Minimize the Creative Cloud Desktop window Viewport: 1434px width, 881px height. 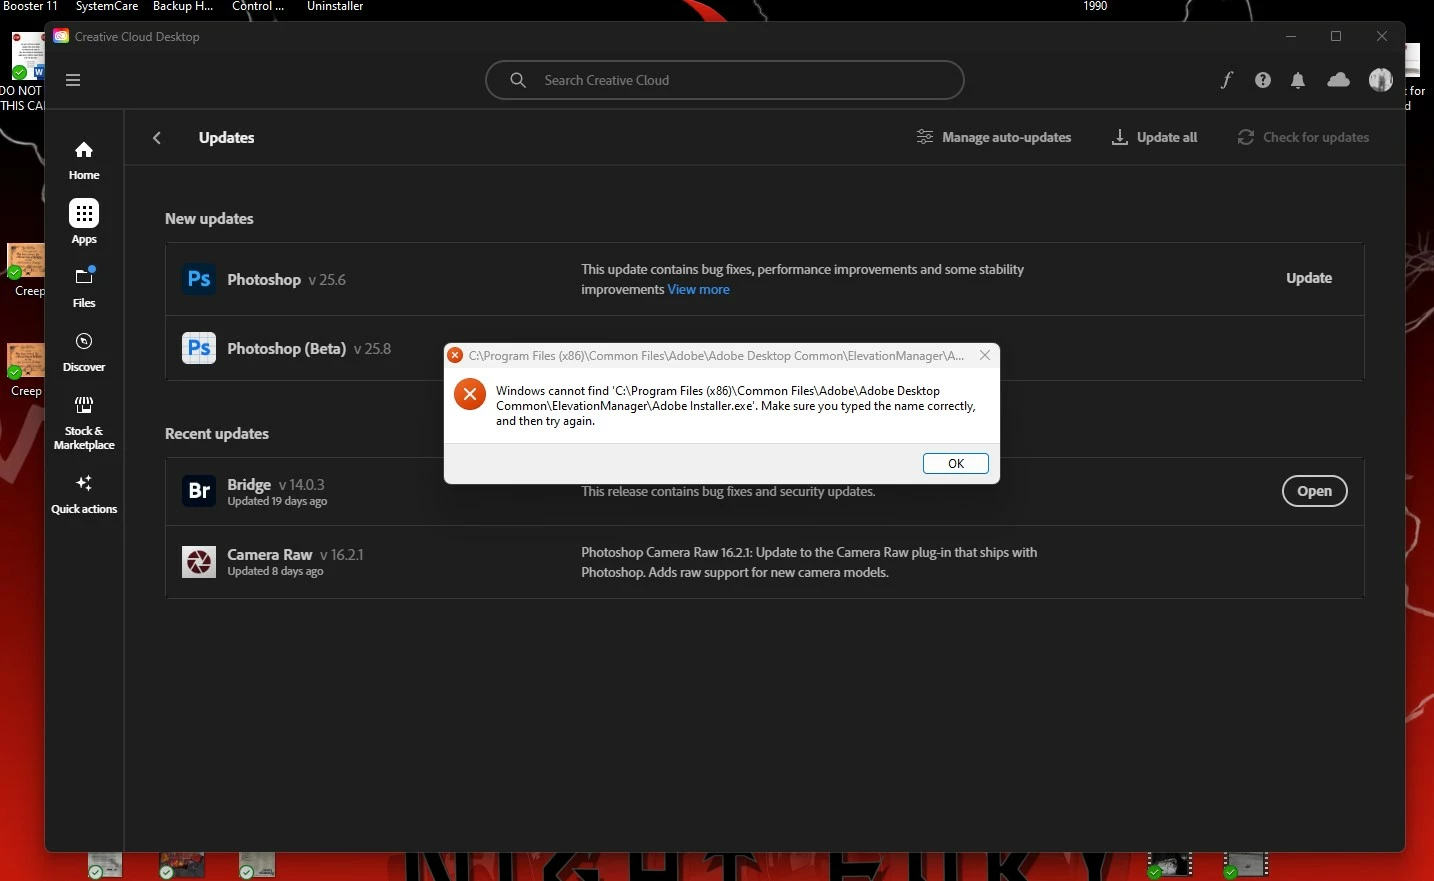(1291, 36)
